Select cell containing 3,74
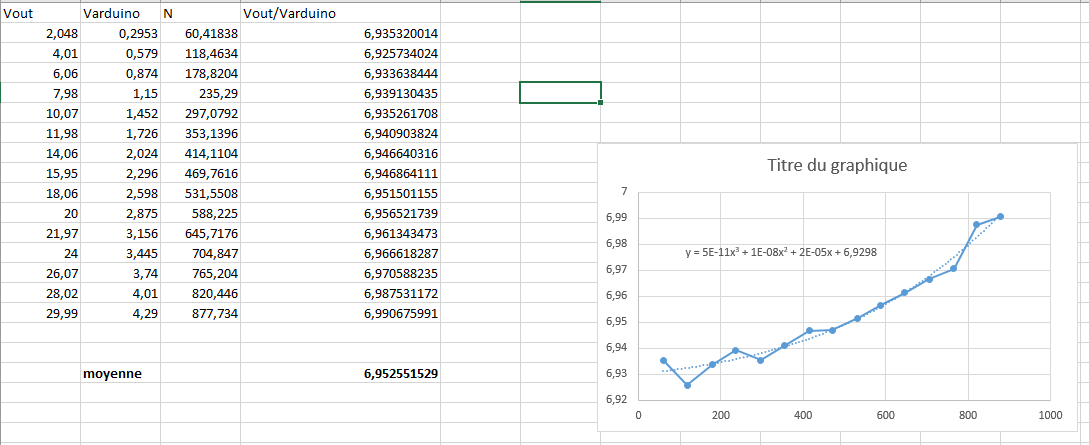1089x445 pixels. tap(120, 274)
